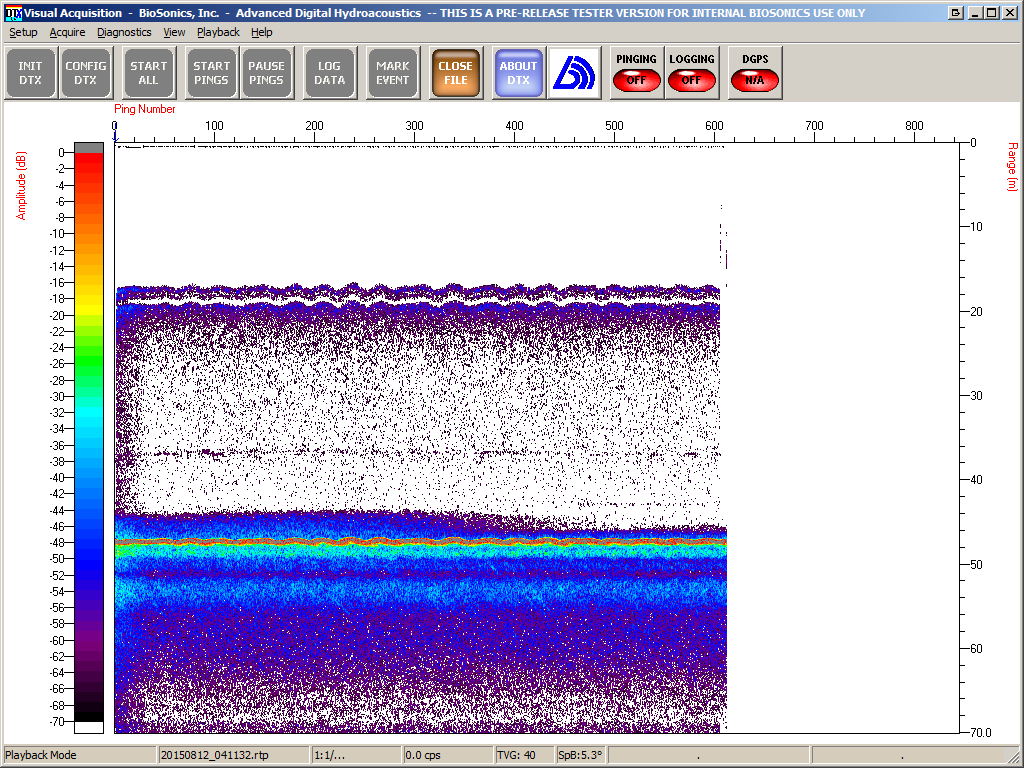Viewport: 1024px width, 768px height.
Task: Click the amplitude color scale bar
Action: (x=89, y=438)
